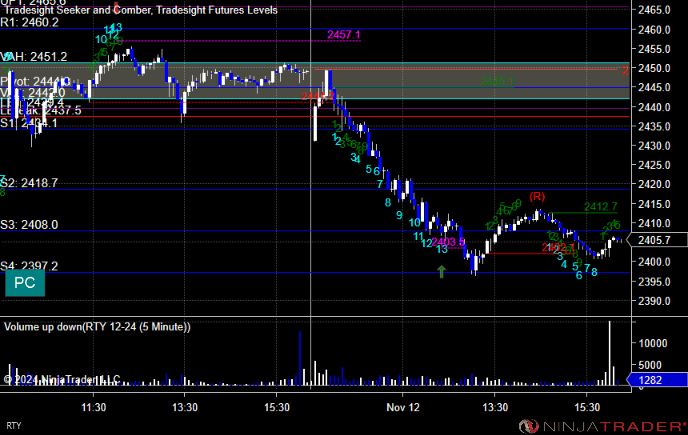Click 2390.0 on the price axis

[654, 301]
